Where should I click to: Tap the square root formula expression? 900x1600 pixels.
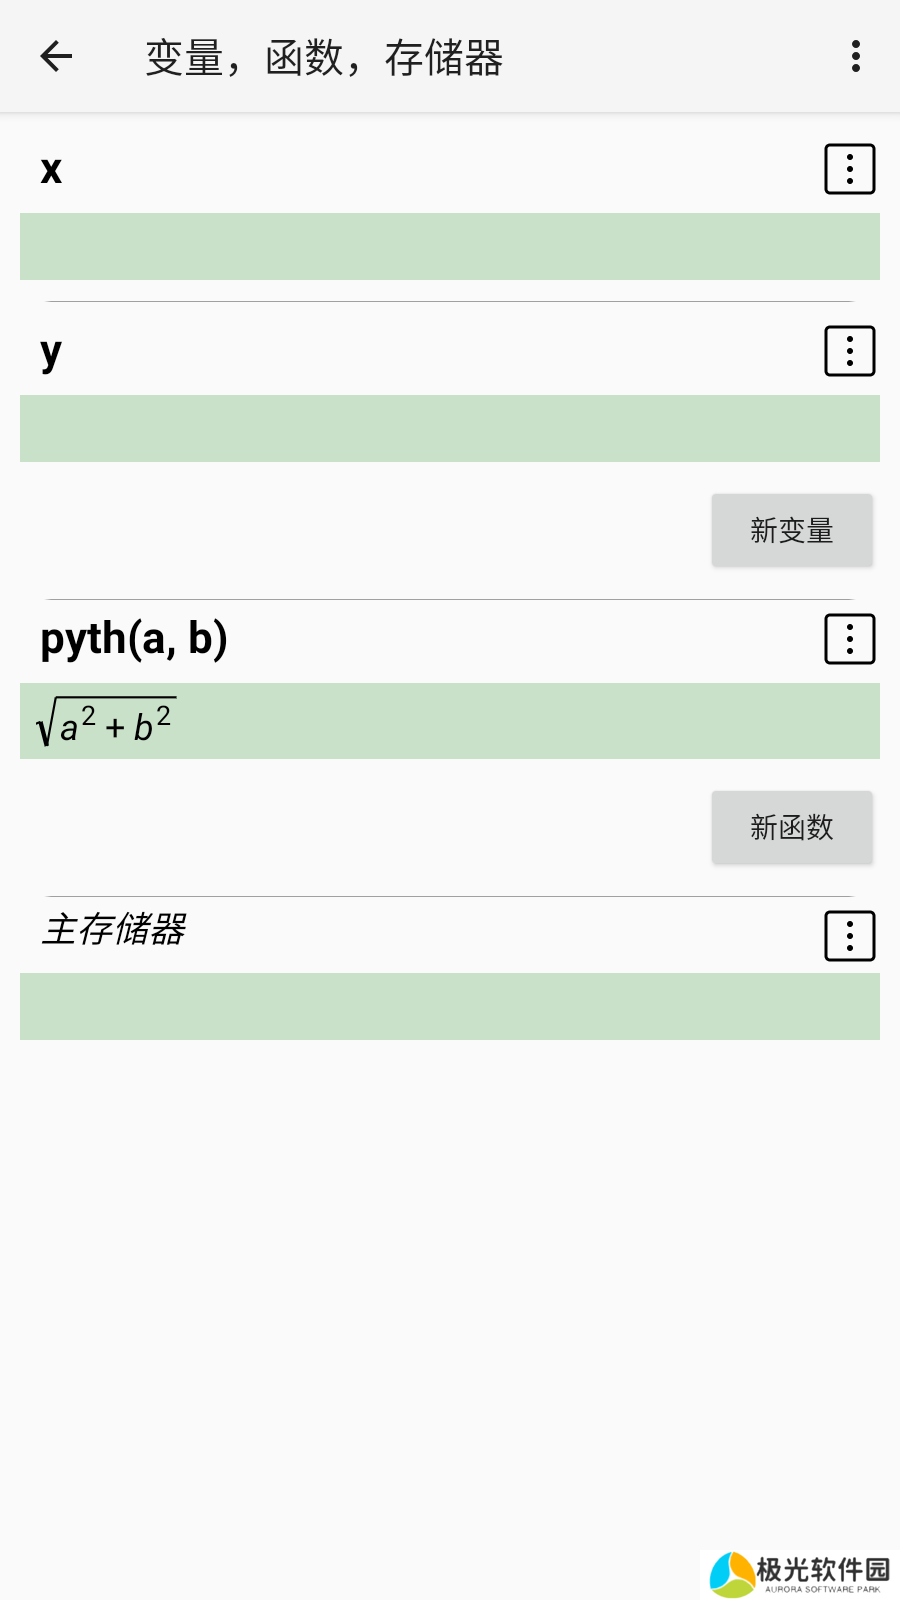click(x=106, y=722)
